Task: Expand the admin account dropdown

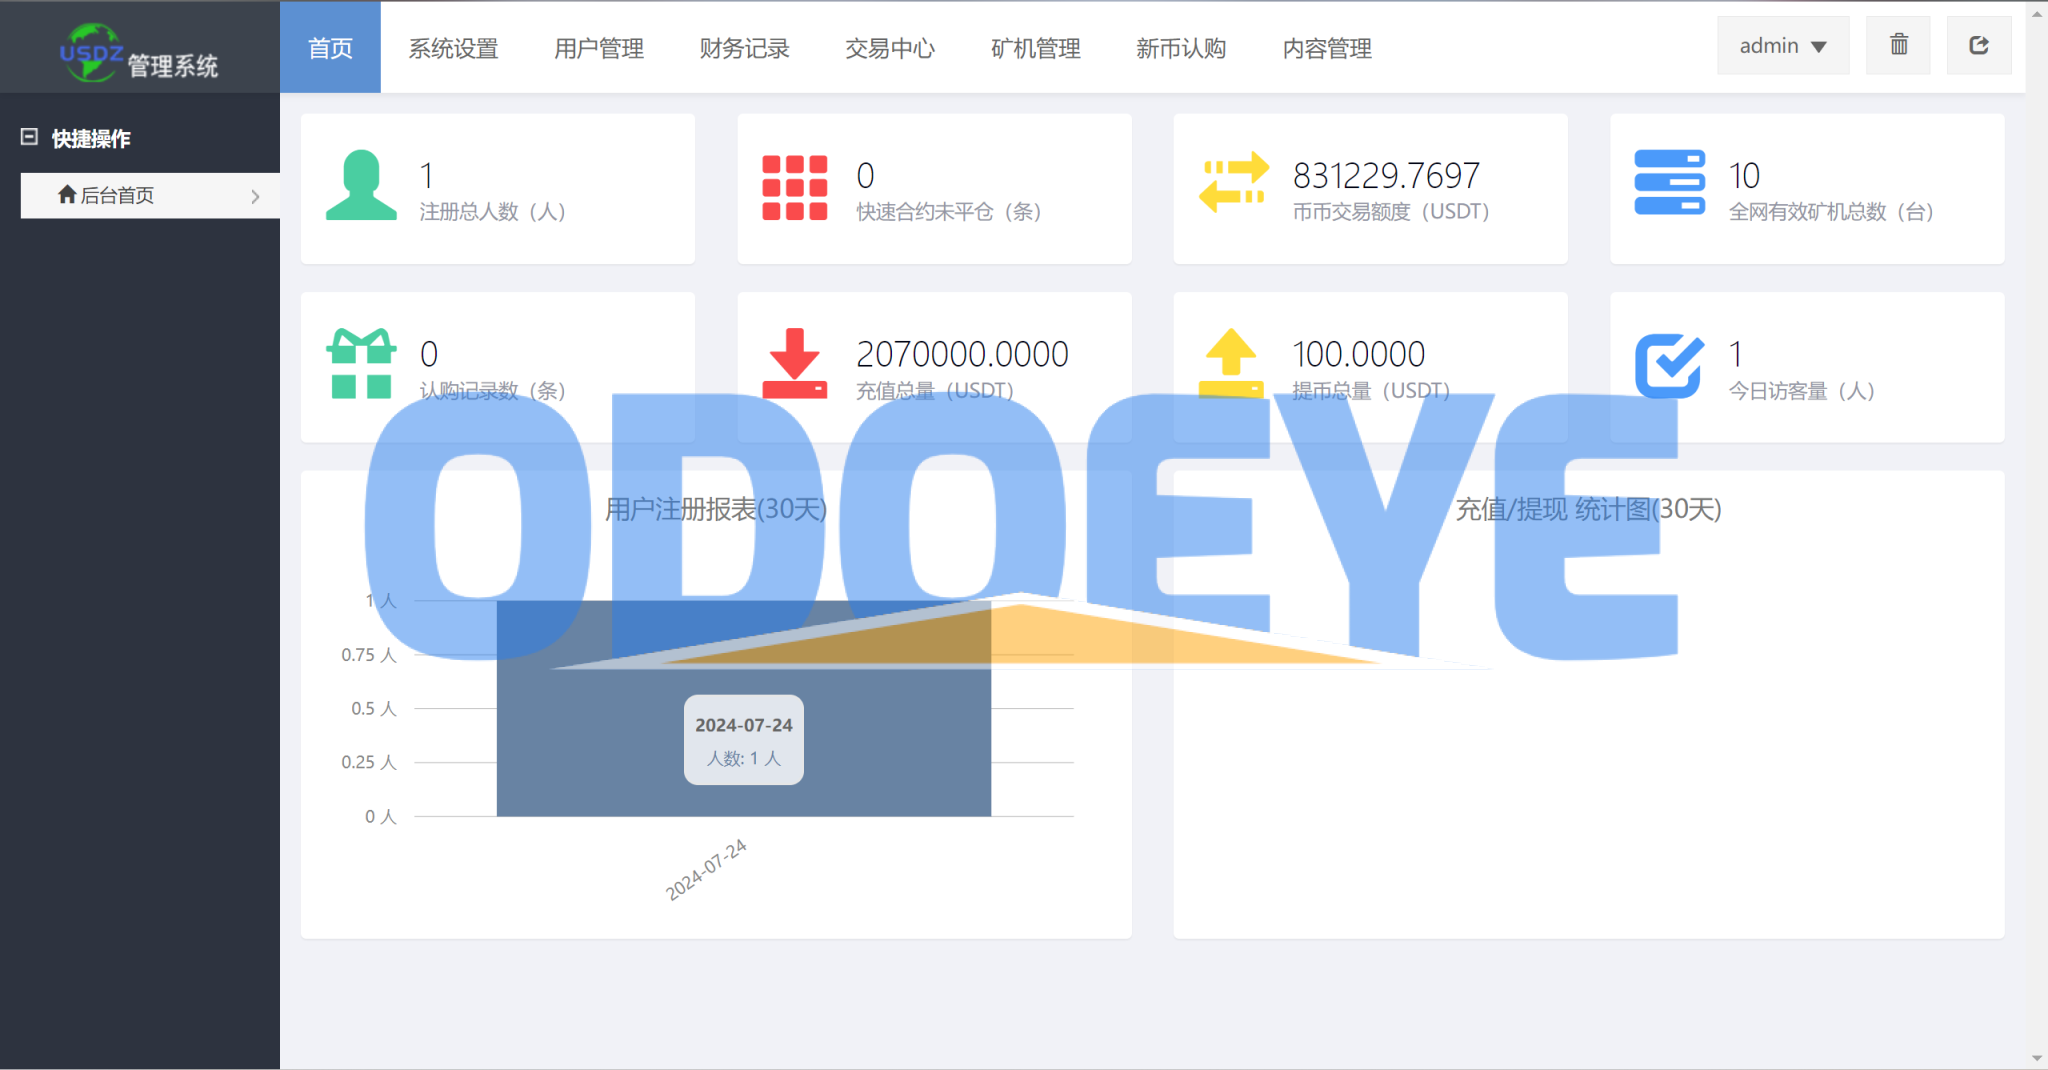Action: coord(1783,46)
